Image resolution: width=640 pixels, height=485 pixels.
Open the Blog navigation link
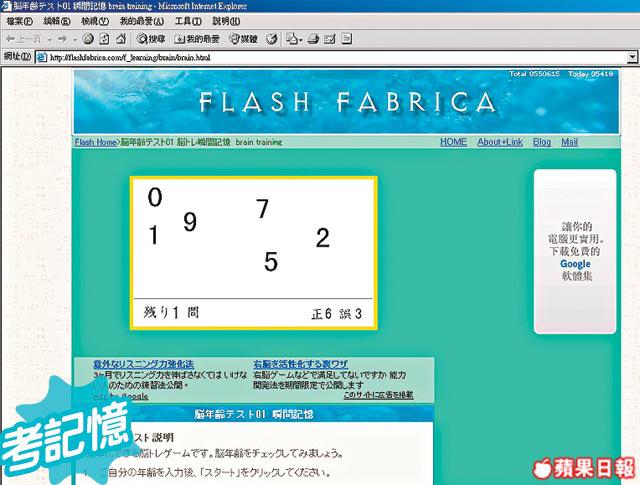pos(542,142)
